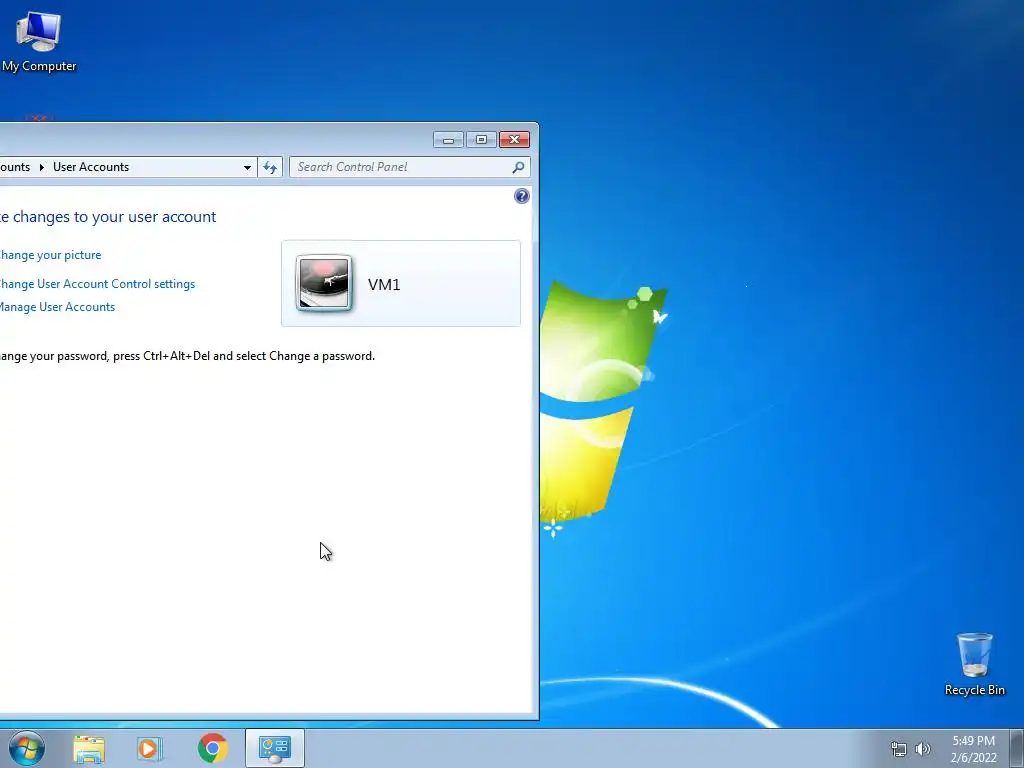This screenshot has height=768, width=1024.
Task: Expand the breadcrumb arrow before User Accounts
Action: click(41, 167)
